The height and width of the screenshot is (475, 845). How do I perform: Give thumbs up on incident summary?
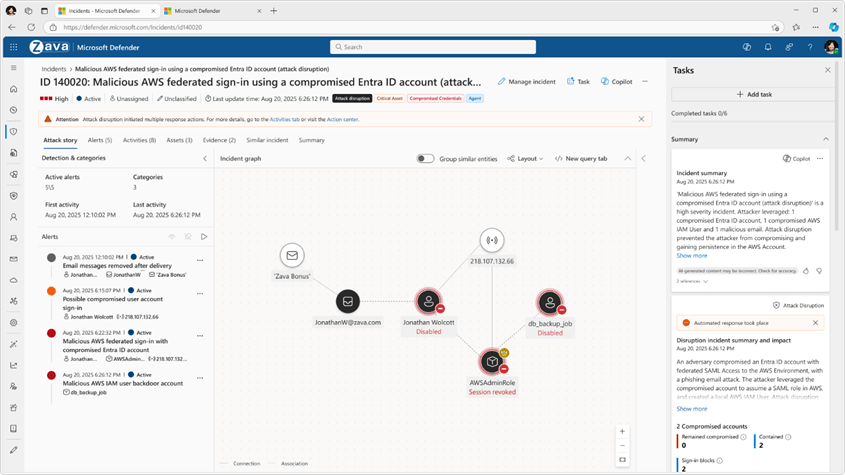pyautogui.click(x=806, y=271)
